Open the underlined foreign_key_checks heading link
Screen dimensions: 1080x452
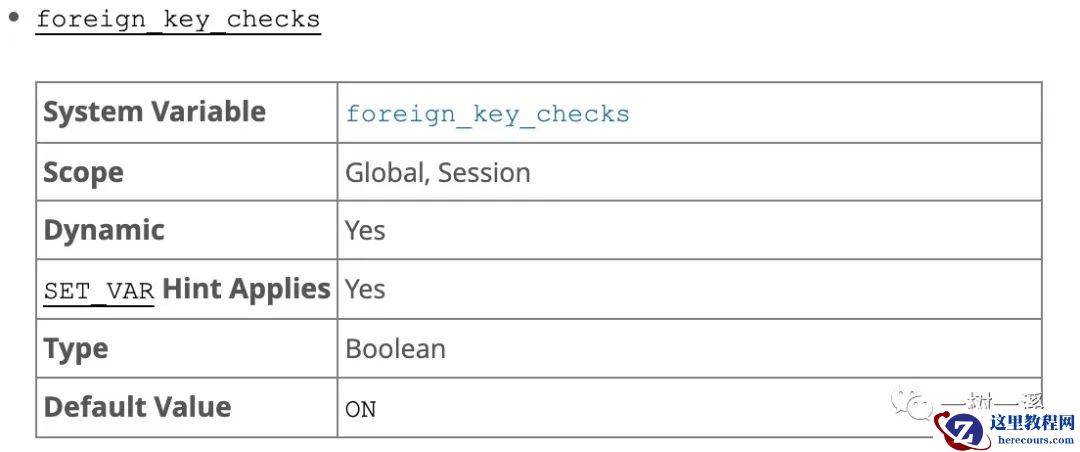tap(178, 20)
